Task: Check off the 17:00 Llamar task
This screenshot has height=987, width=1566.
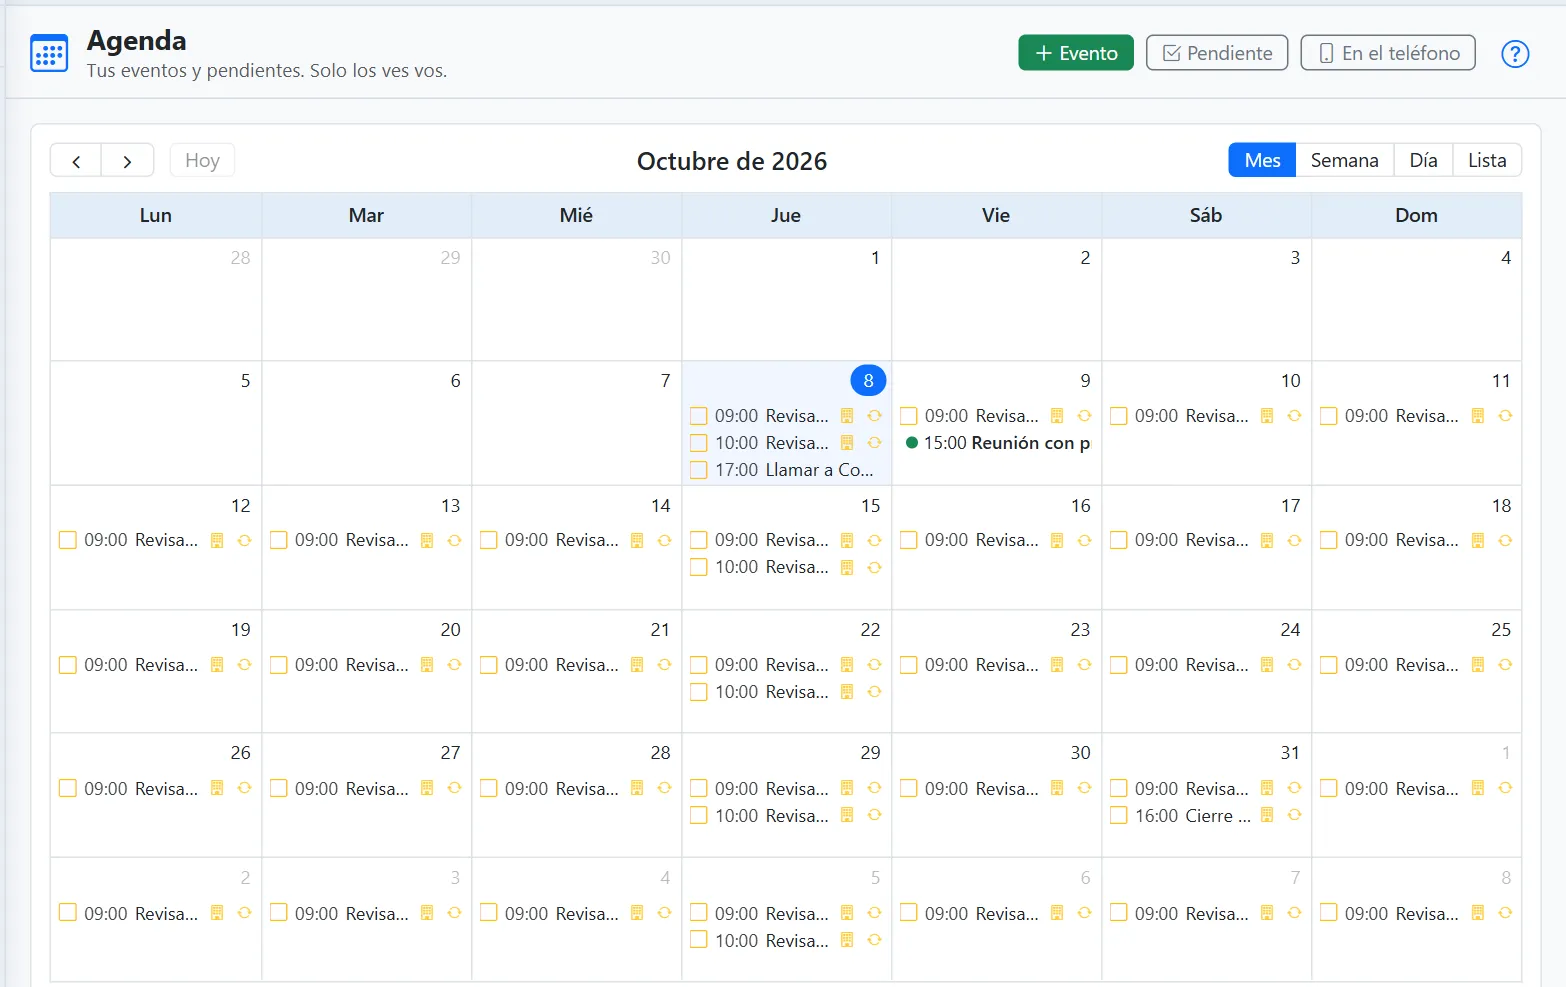Action: click(x=699, y=470)
